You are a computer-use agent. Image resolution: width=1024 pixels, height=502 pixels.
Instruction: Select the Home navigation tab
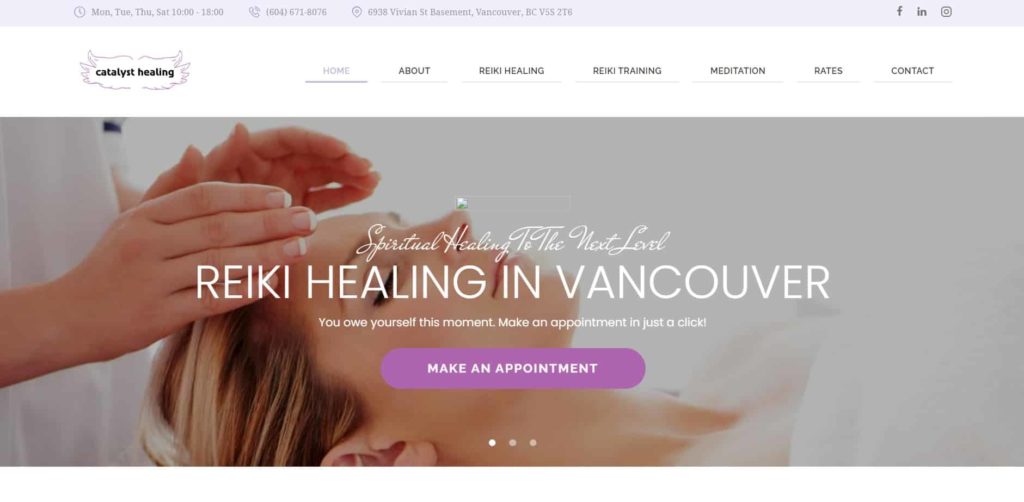[x=336, y=71]
